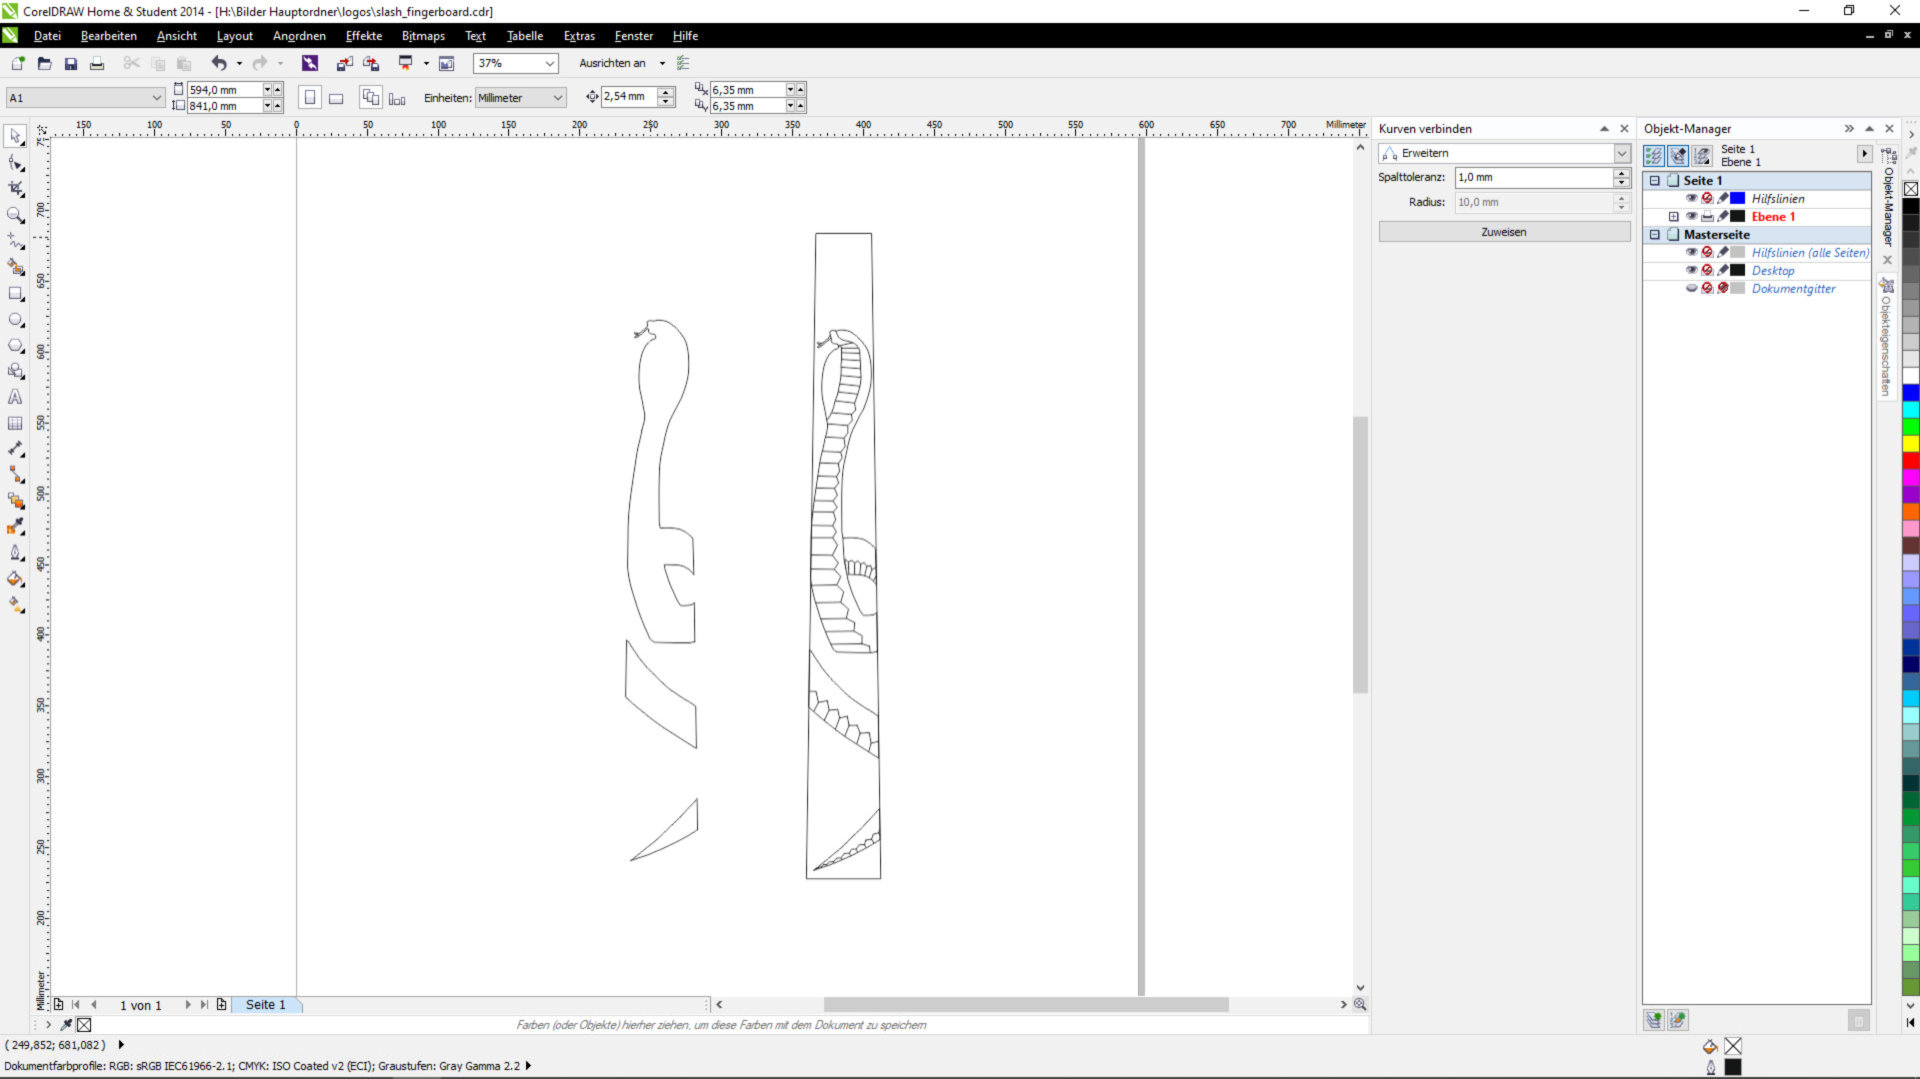The width and height of the screenshot is (1920, 1079).
Task: Select the Ellipse tool
Action: tap(15, 320)
